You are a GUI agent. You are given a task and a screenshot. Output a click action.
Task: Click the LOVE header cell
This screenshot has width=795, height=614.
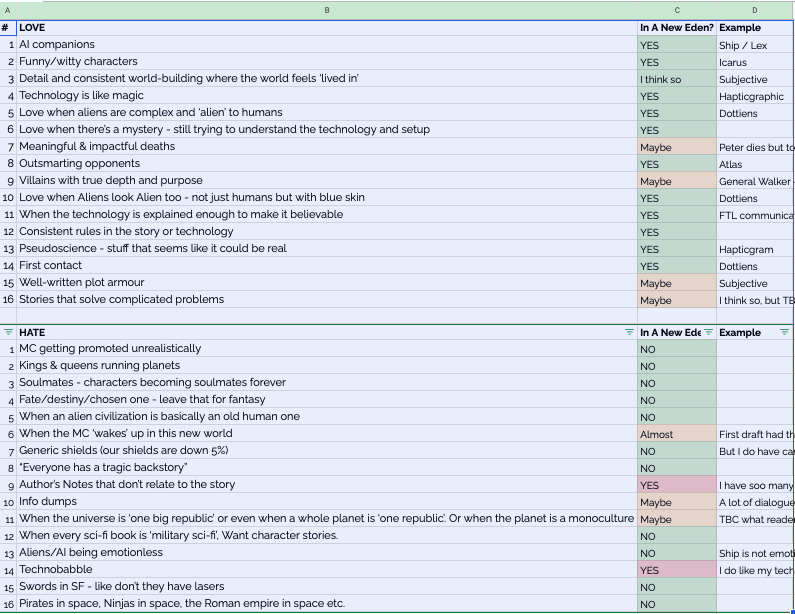tap(327, 28)
